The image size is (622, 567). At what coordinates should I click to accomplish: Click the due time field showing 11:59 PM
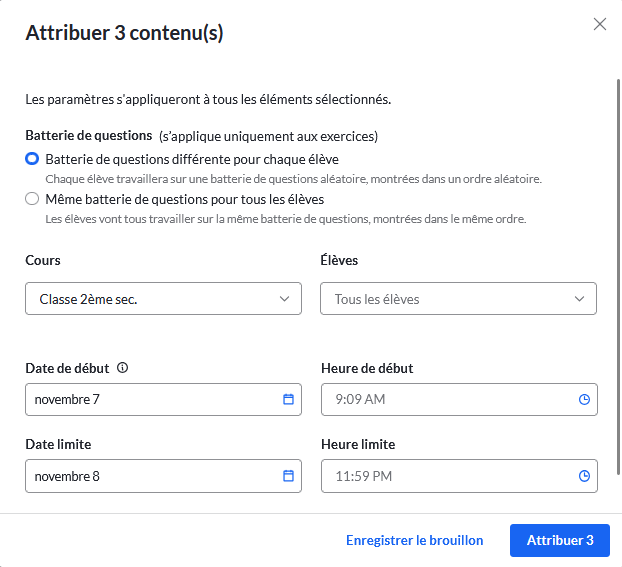click(445, 476)
